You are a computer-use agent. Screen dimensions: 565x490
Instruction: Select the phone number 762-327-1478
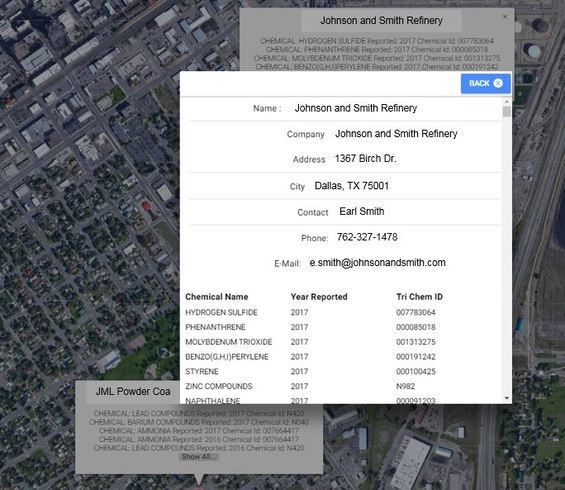(x=367, y=237)
